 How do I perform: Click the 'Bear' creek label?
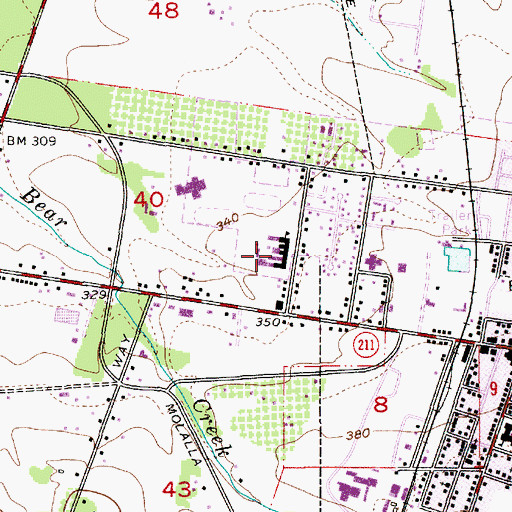click(44, 207)
